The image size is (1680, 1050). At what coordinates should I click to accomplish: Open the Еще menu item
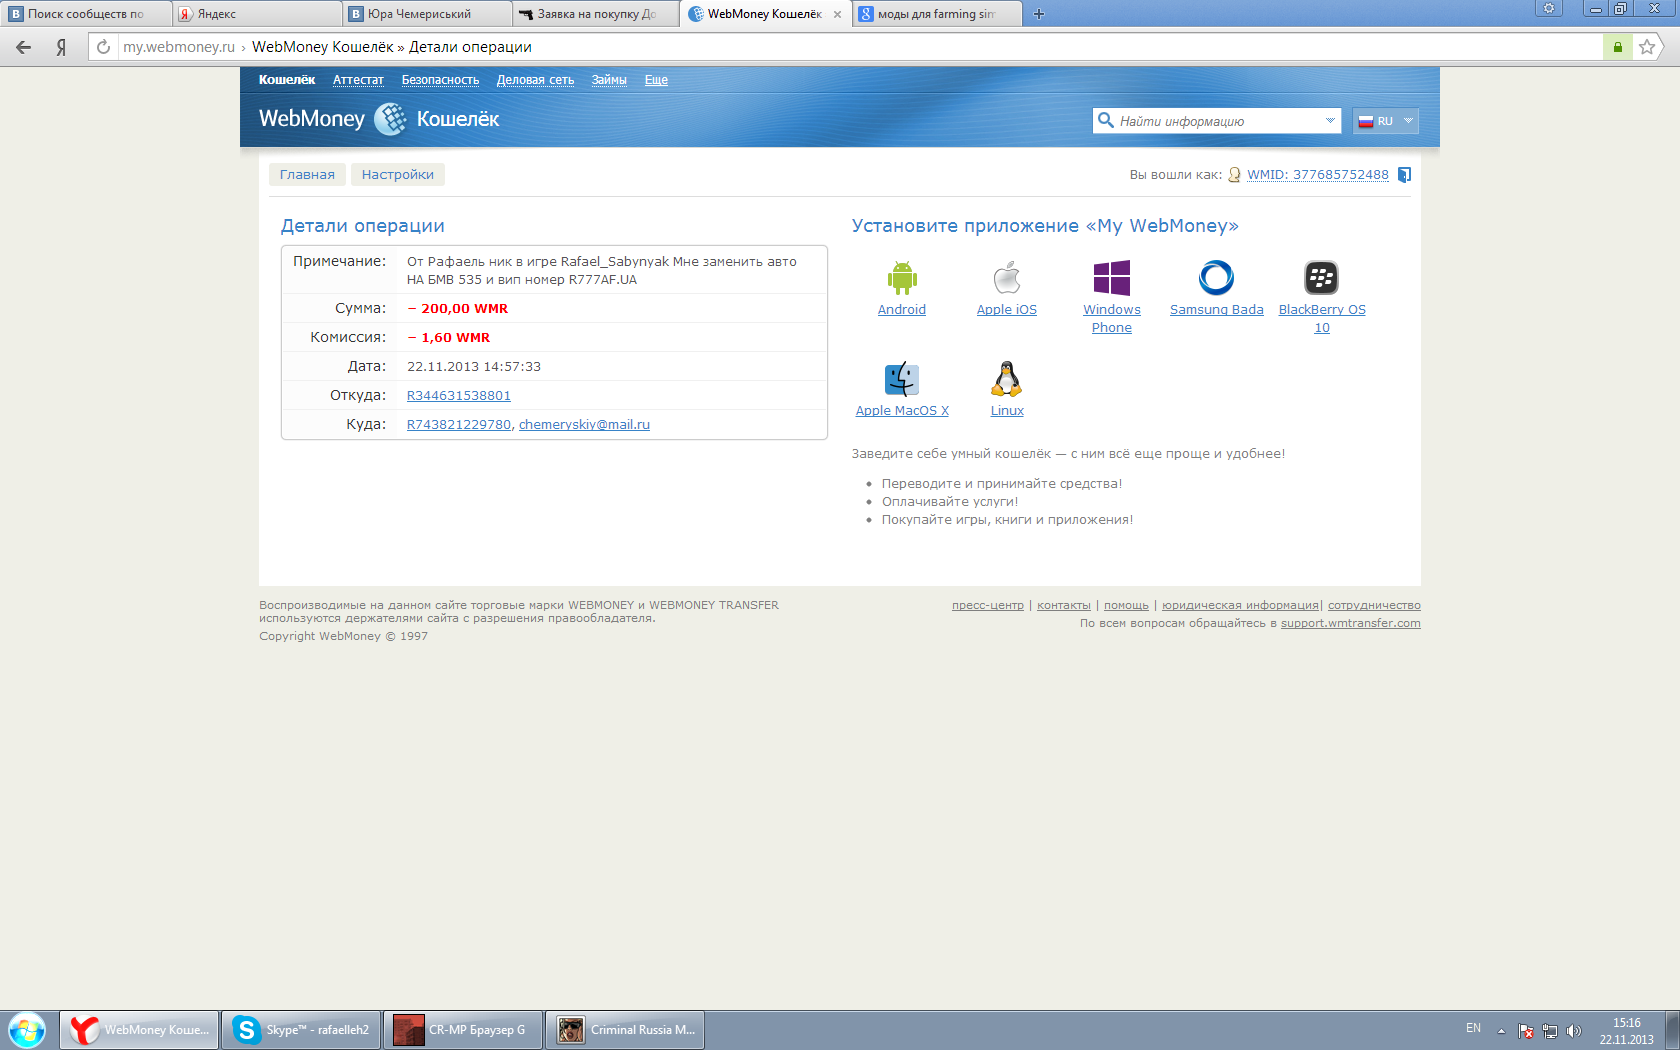[x=656, y=80]
